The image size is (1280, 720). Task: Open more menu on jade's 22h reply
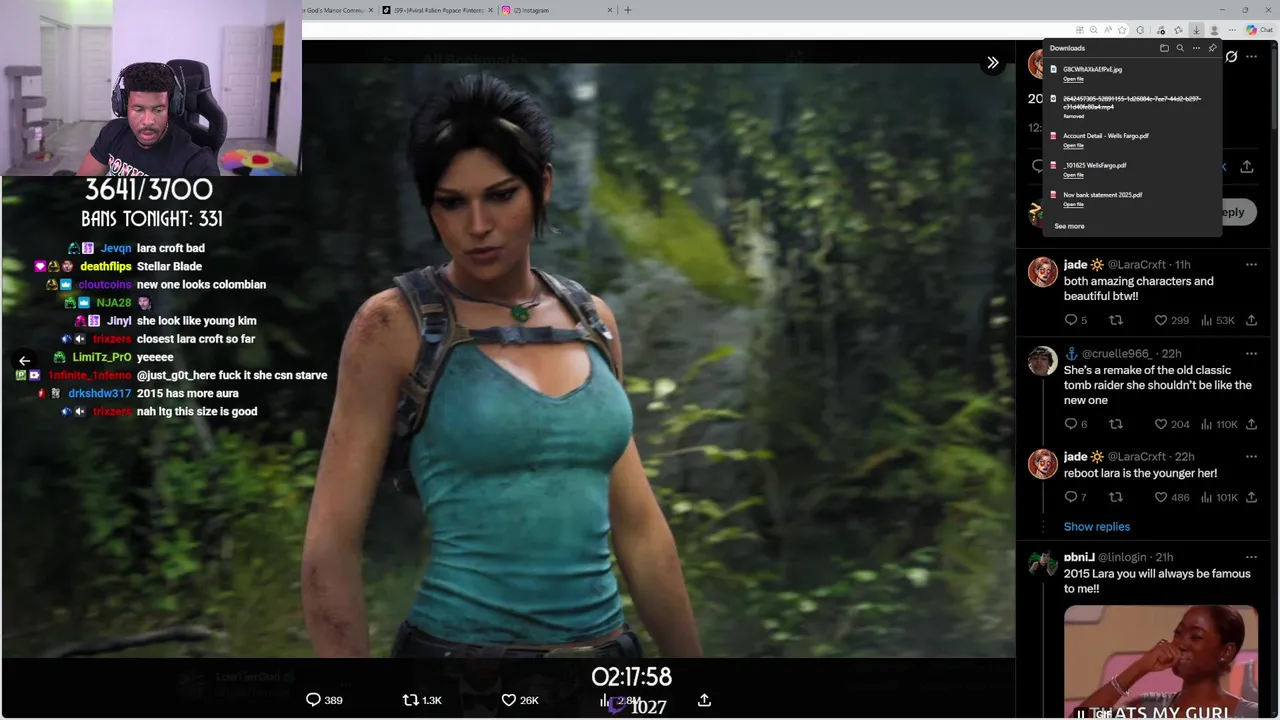point(1251,456)
